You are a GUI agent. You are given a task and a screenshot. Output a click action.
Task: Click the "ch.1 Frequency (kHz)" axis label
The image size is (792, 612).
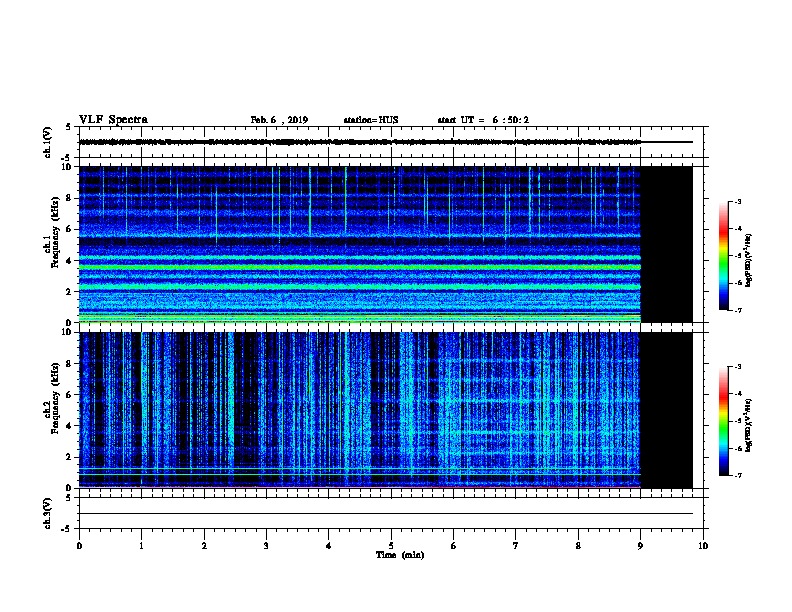click(x=51, y=233)
